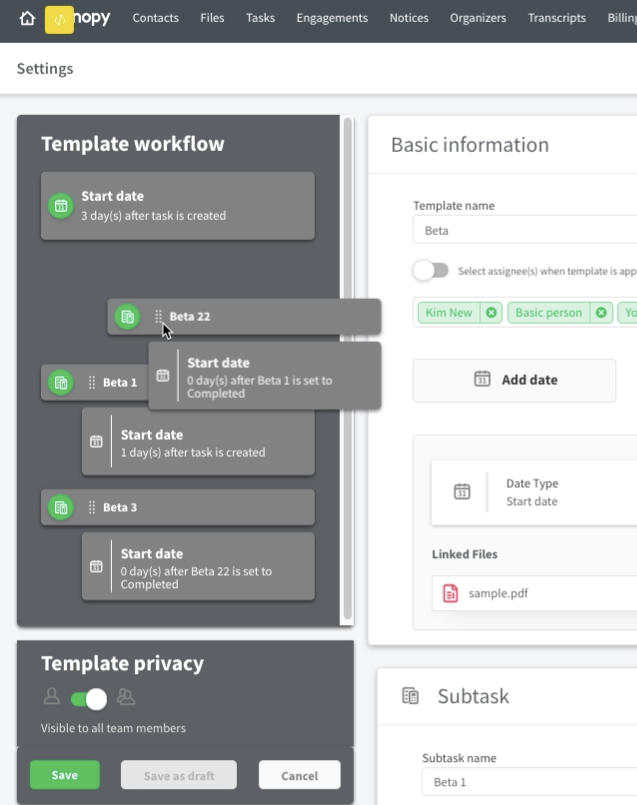Screen dimensions: 637x805
Task: Select the top Start date card text
Action: click(x=153, y=206)
